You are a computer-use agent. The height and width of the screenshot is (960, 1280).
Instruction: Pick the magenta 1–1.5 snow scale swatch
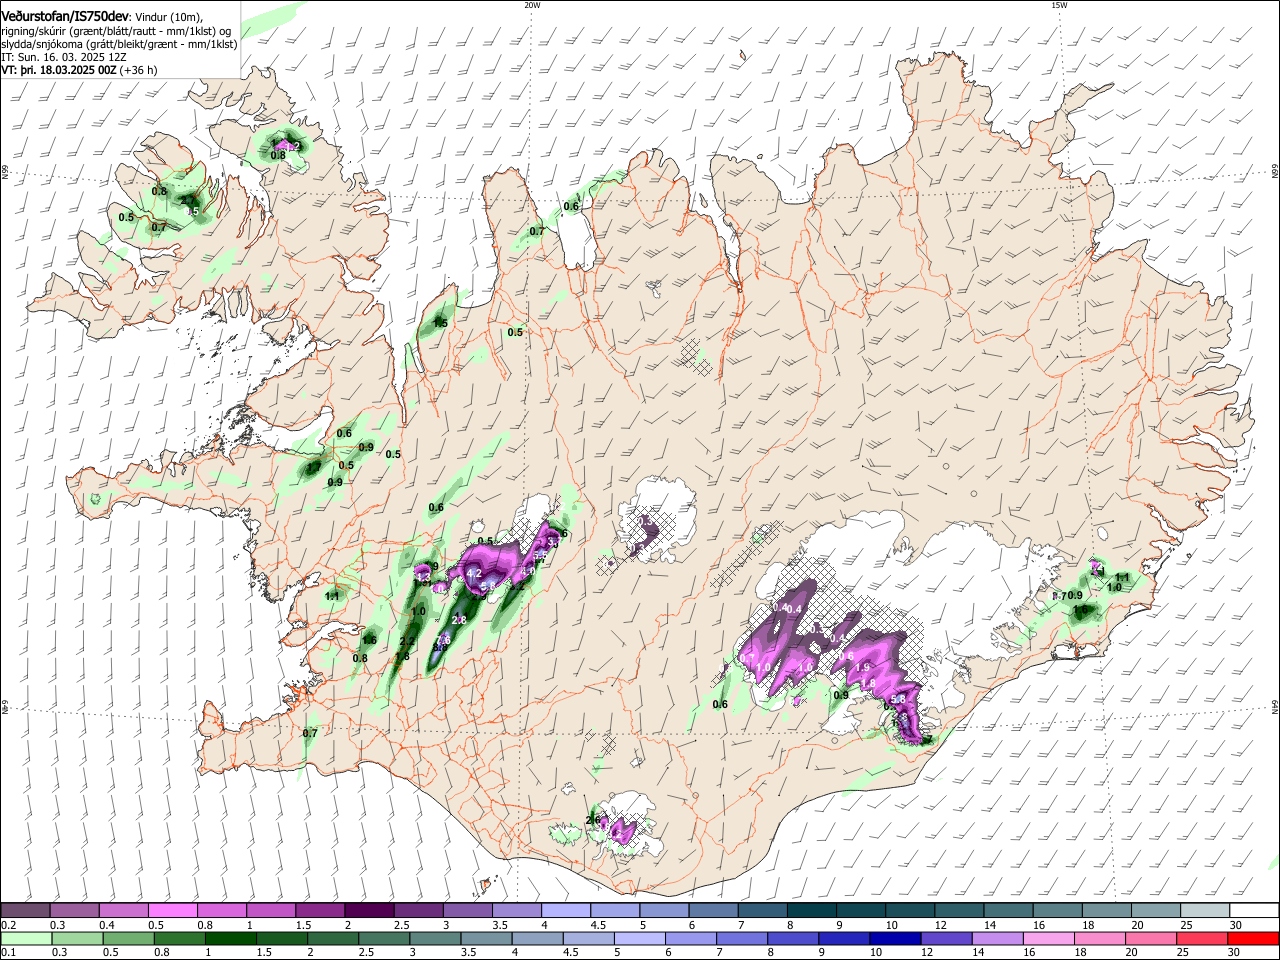(x=270, y=911)
